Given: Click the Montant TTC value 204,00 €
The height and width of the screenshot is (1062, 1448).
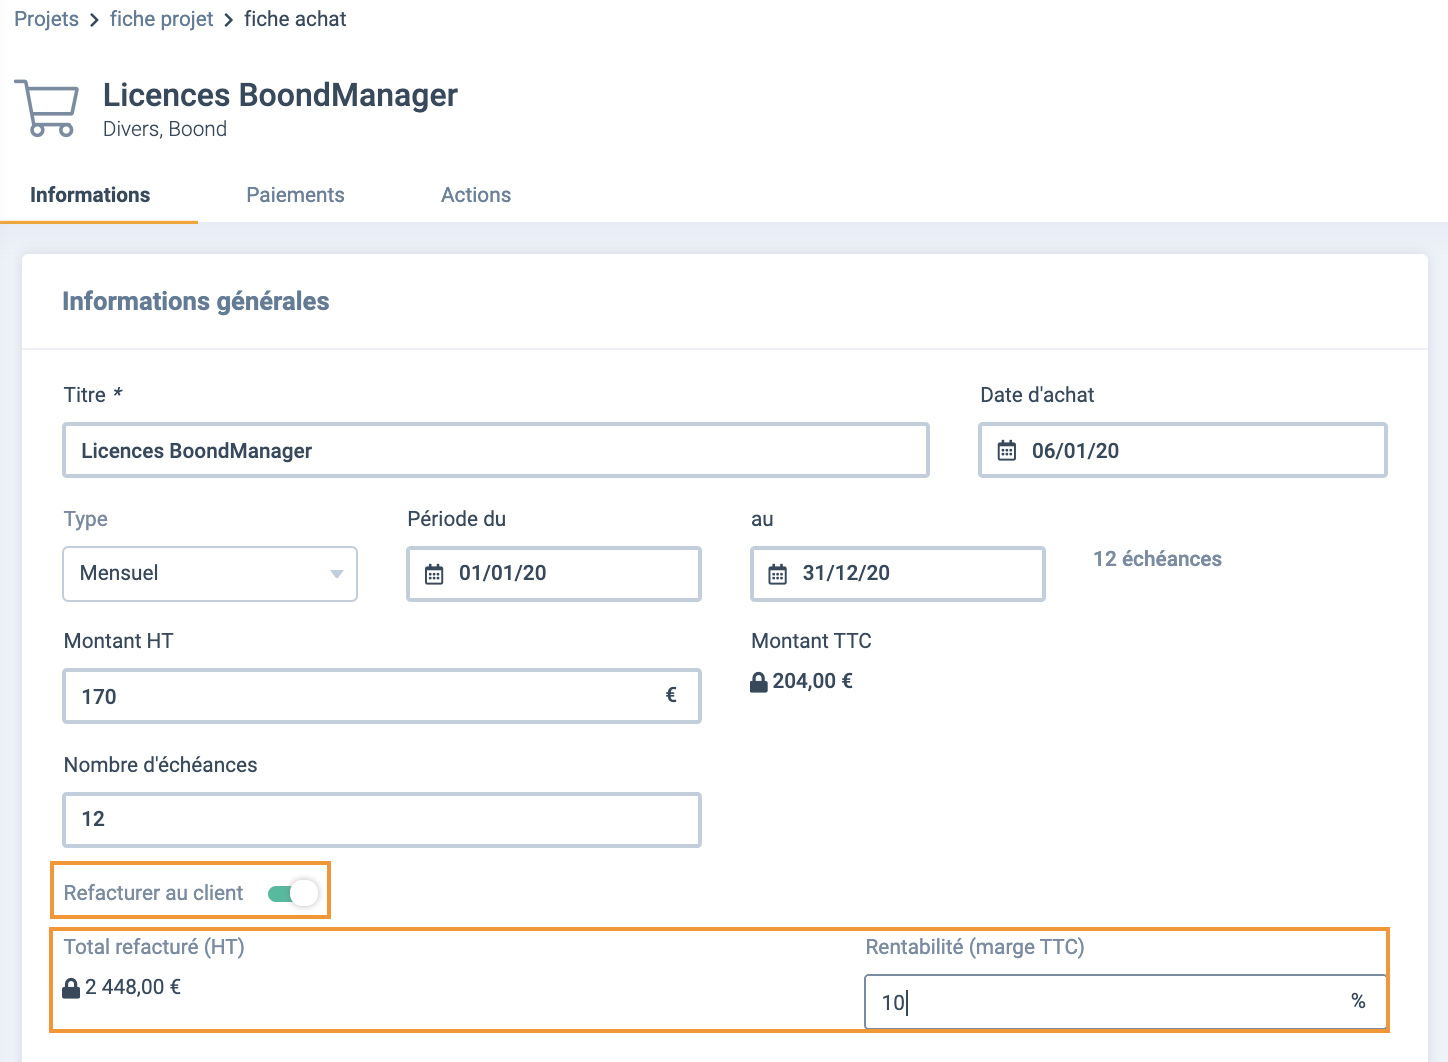Looking at the screenshot, I should [812, 681].
